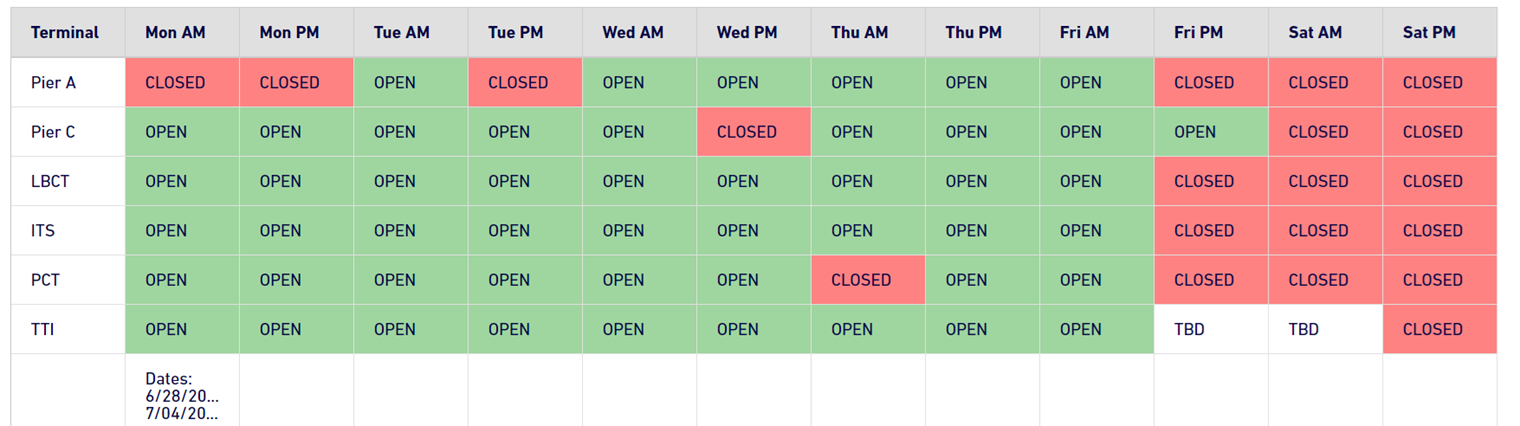Click the Dates cell under Mon AM

click(182, 390)
